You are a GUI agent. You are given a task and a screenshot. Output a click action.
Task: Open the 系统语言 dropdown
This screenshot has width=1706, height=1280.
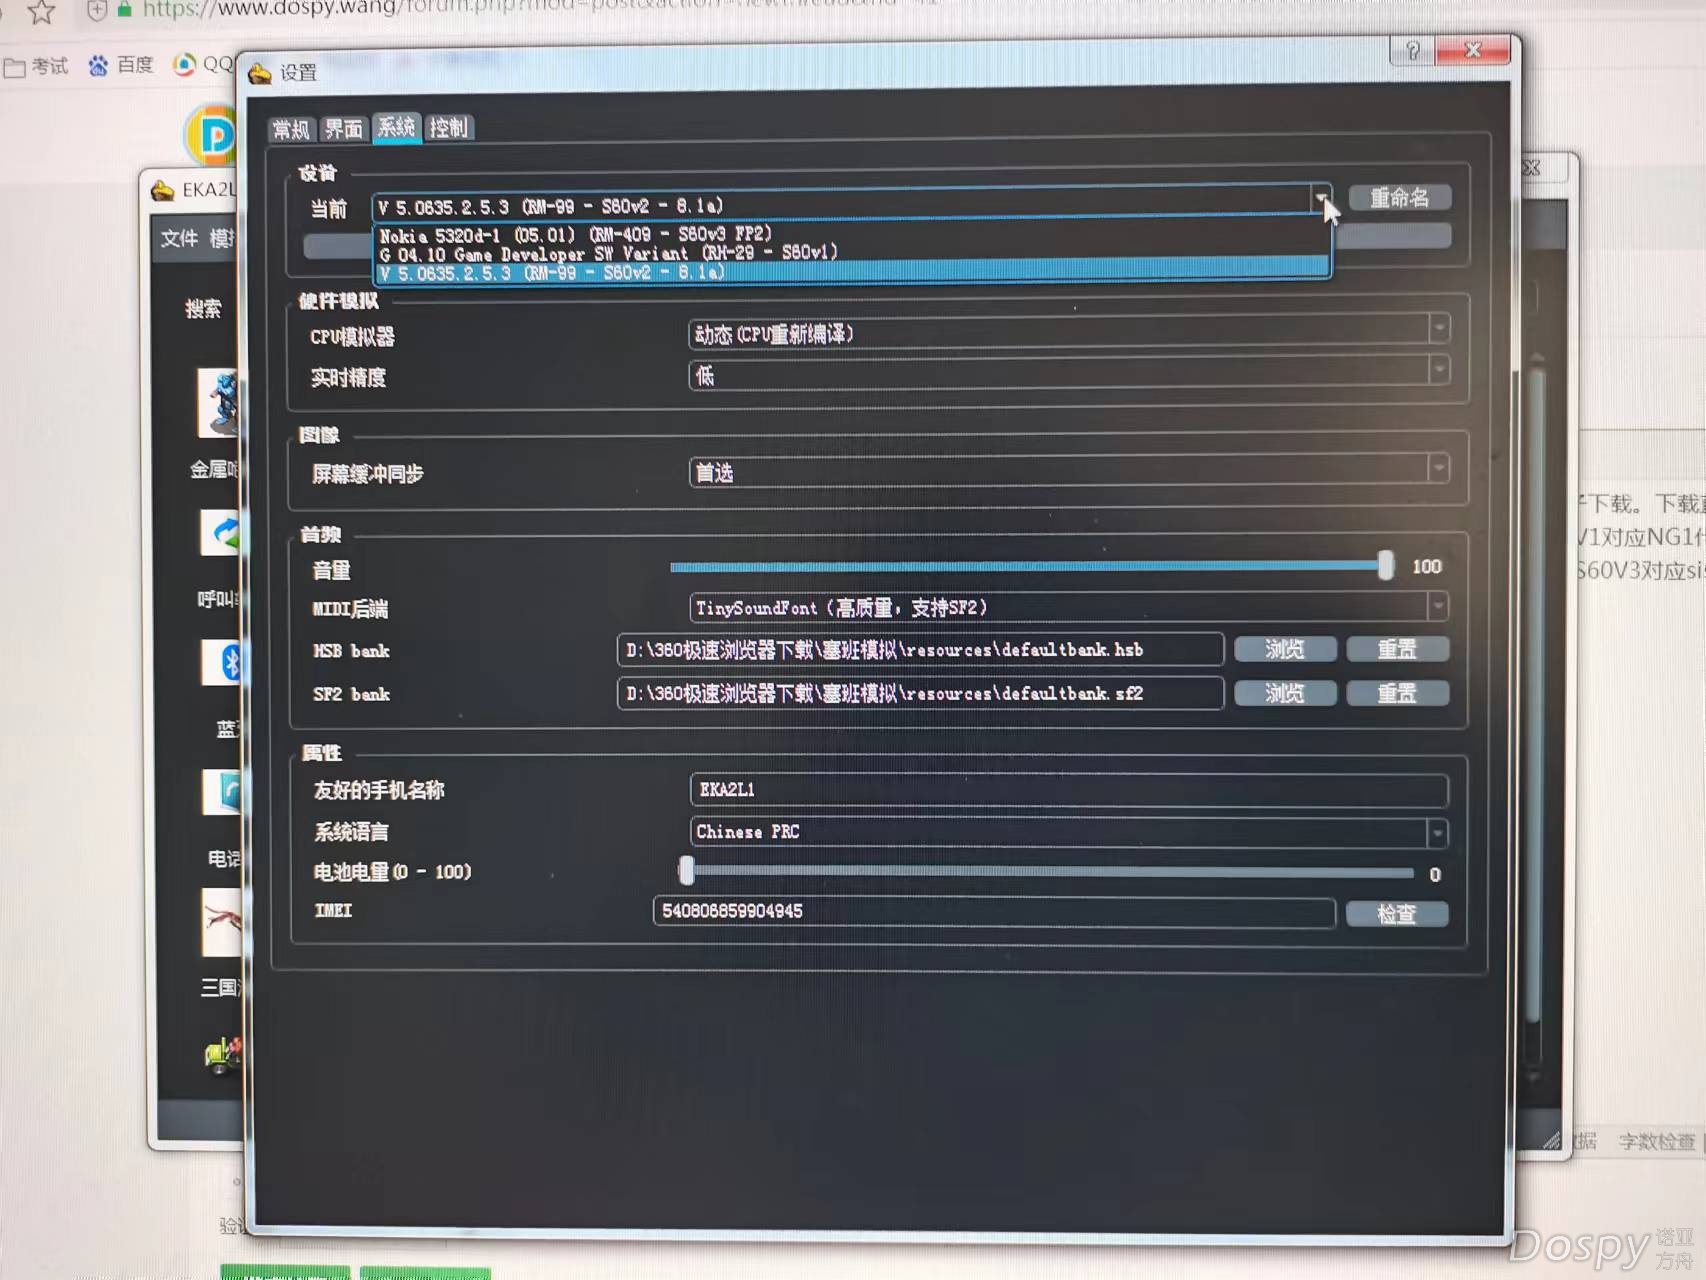pyautogui.click(x=1068, y=831)
